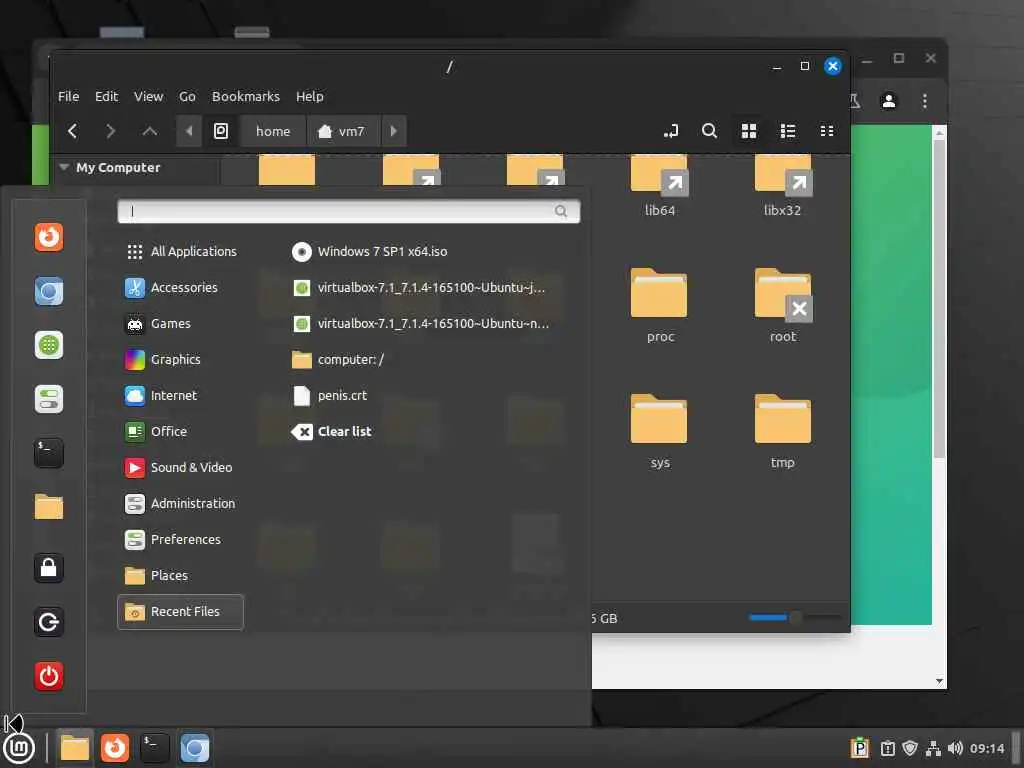Viewport: 1024px width, 768px height.
Task: Adjust the icon zoom slider in status bar
Action: pos(795,617)
